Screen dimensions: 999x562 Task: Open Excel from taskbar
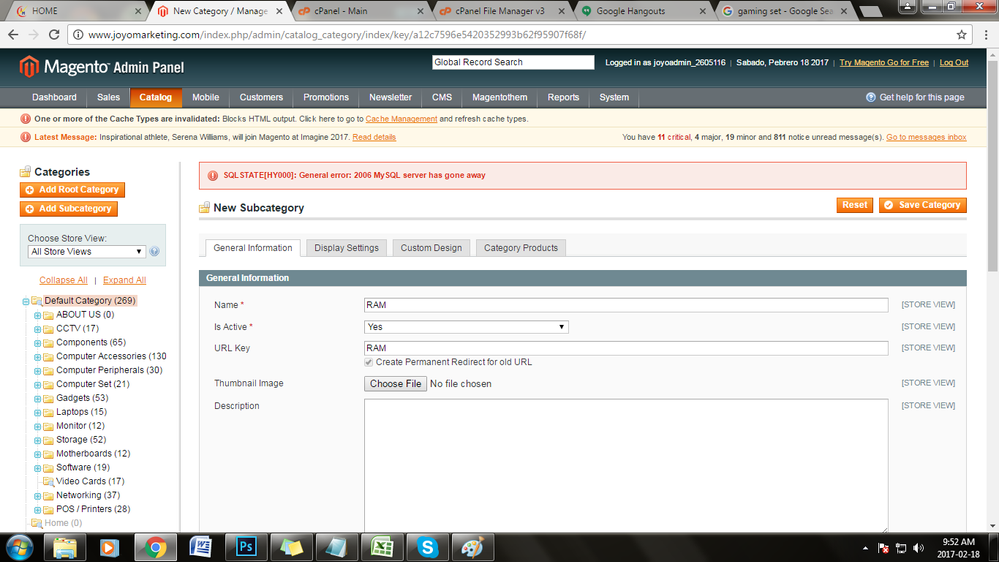(x=382, y=547)
